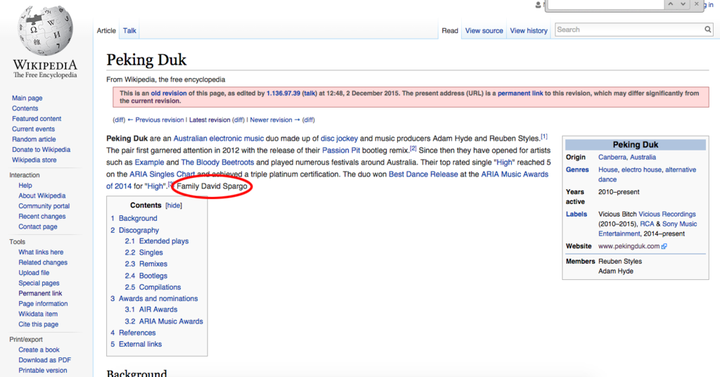This screenshot has height=377, width=720.
Task: Click the sidebar Permanent link
Action: coord(40,293)
